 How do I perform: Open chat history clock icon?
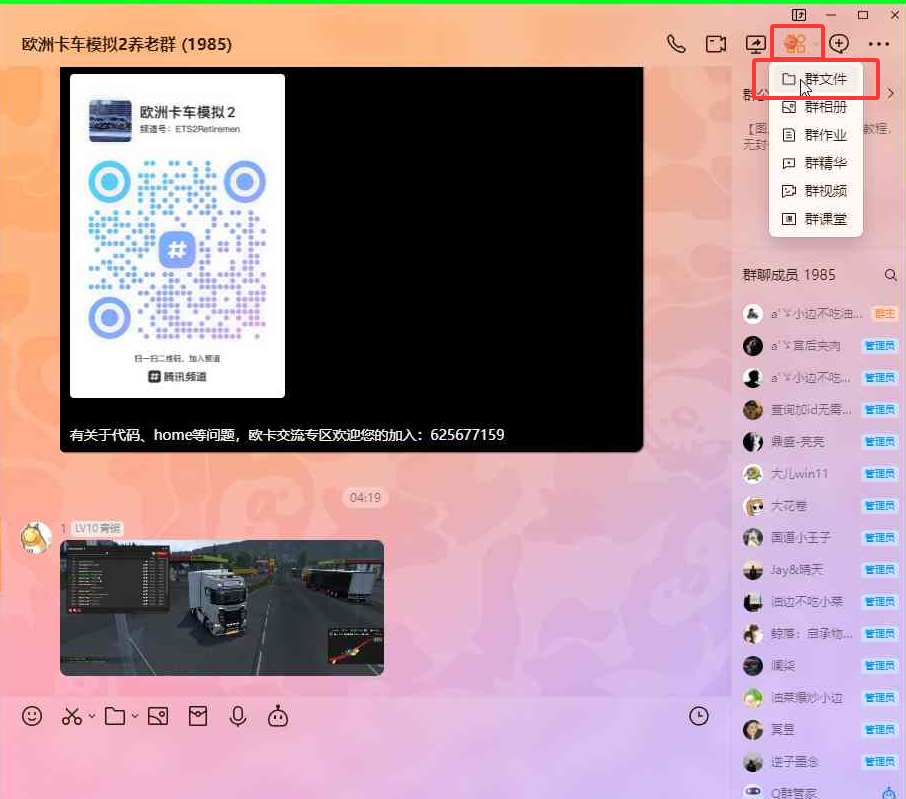[x=699, y=716]
